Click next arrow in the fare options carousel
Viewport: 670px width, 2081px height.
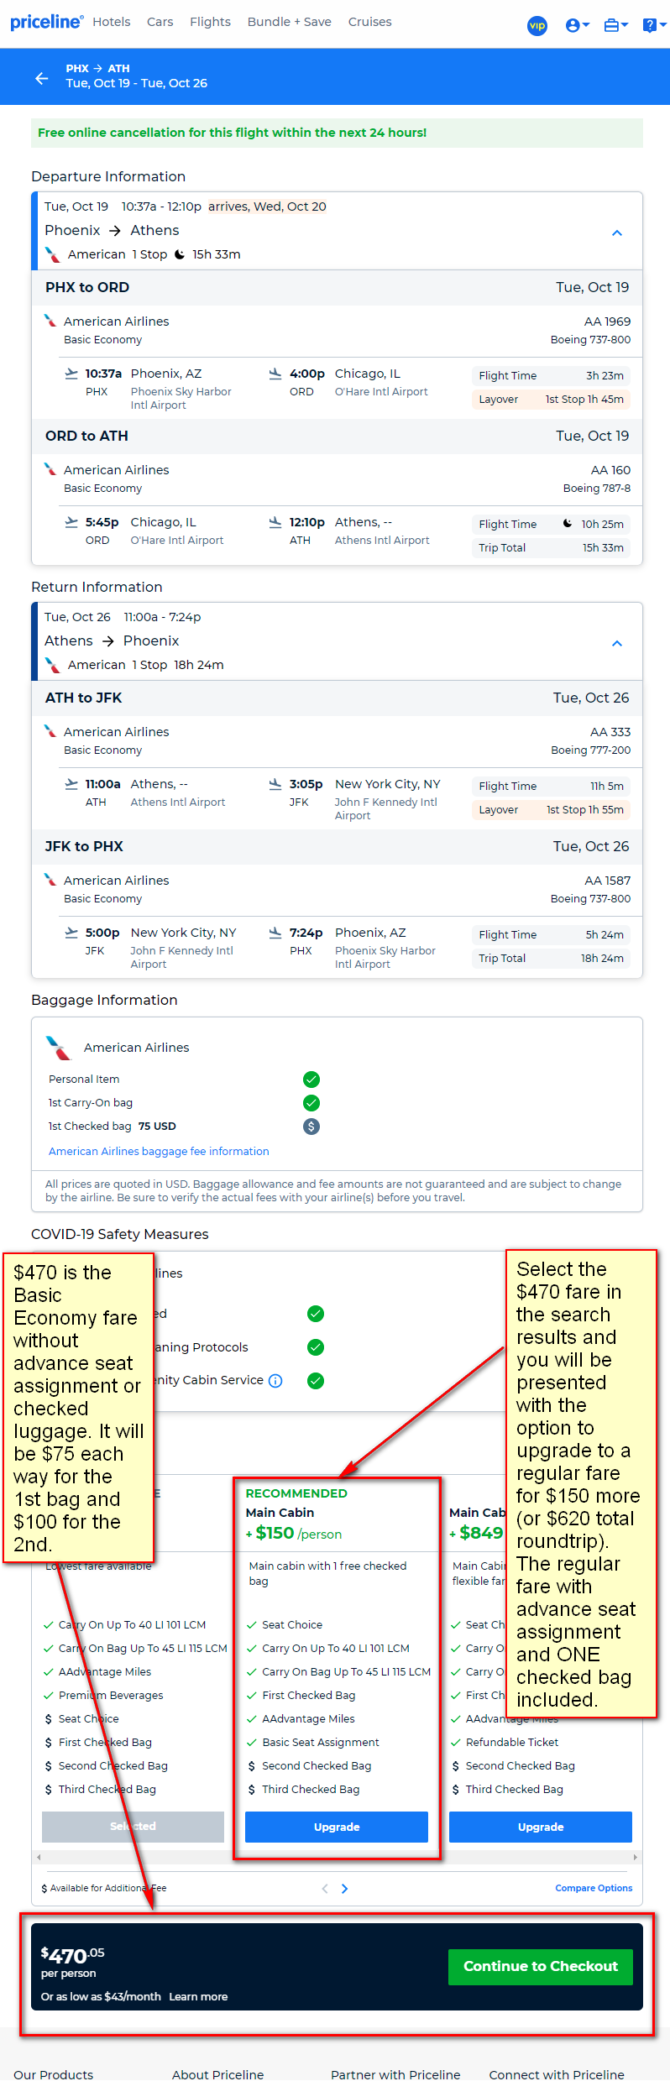tap(345, 1888)
